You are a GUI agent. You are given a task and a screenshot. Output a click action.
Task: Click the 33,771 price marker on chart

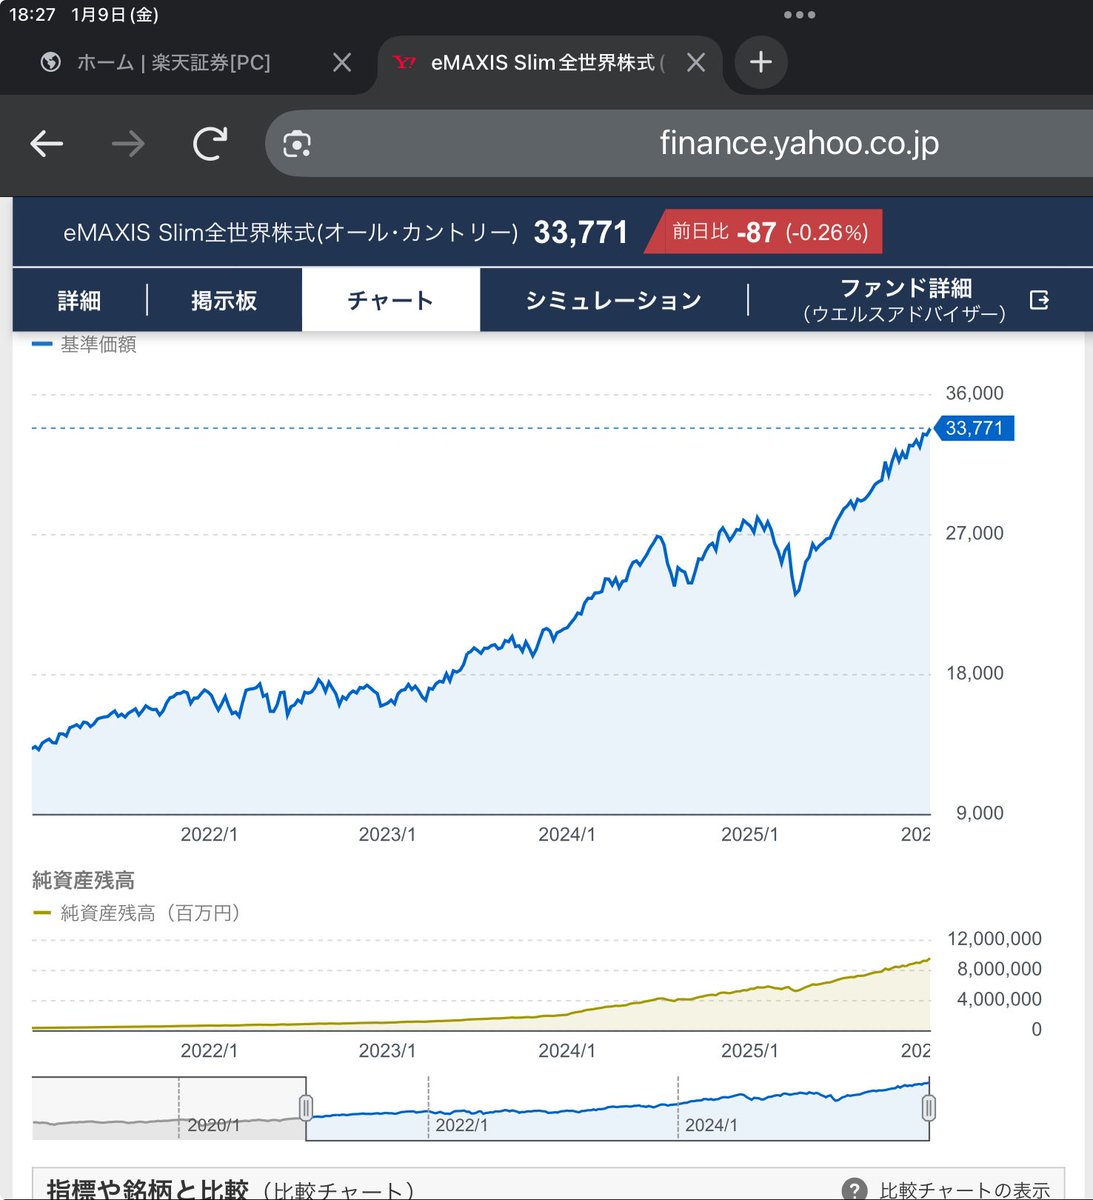pos(973,428)
